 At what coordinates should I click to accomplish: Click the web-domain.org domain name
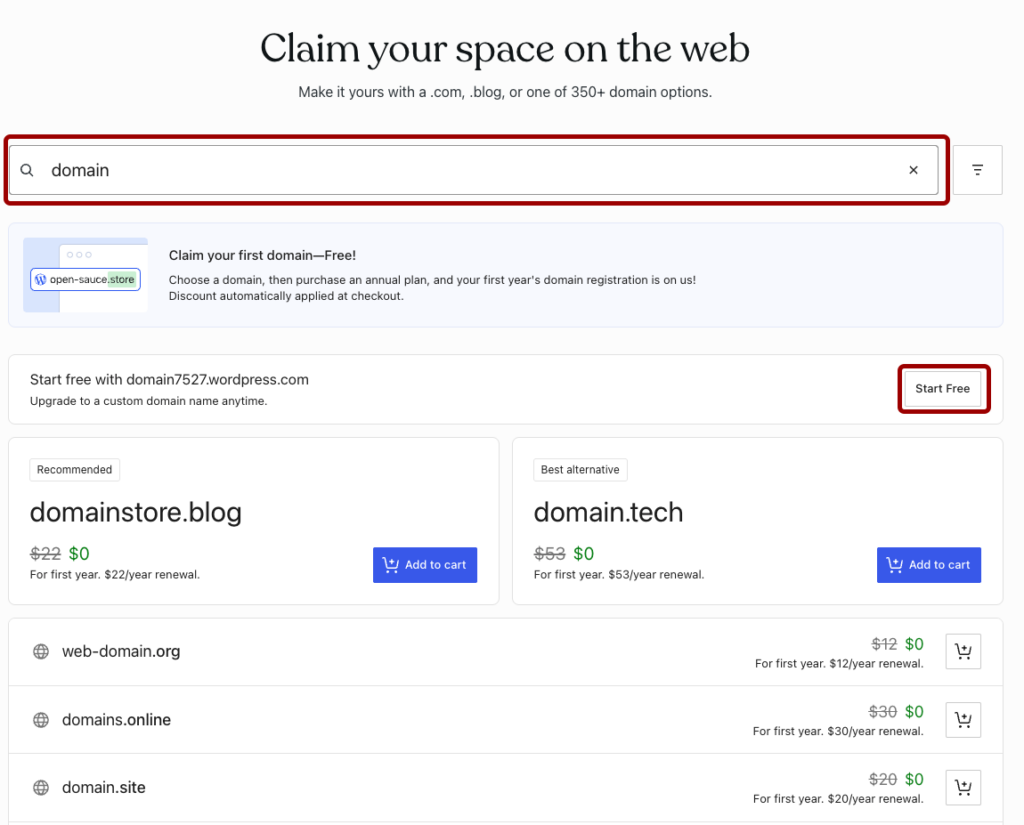121,652
